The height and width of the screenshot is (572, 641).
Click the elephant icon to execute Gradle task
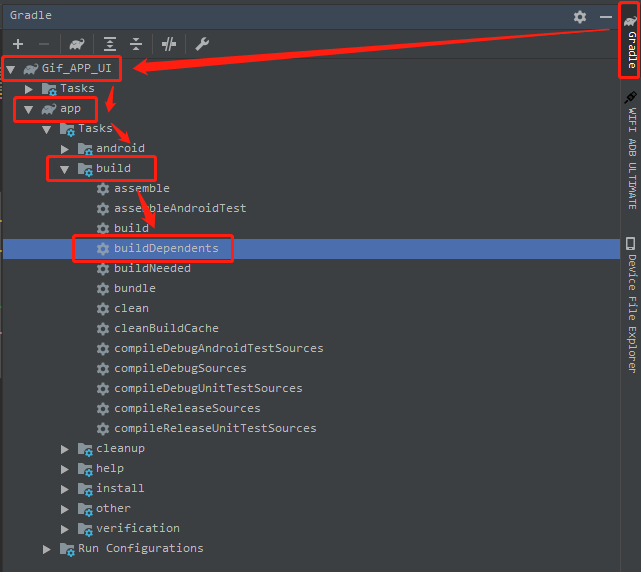point(77,44)
